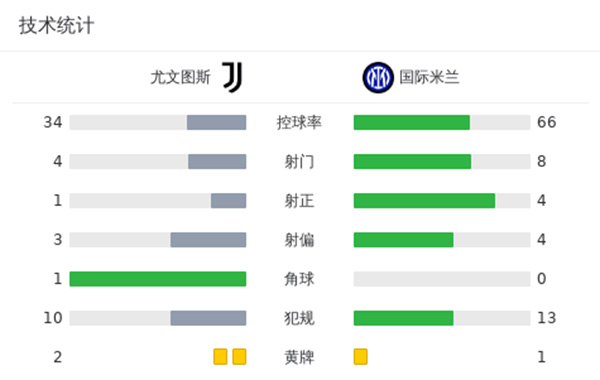The width and height of the screenshot is (600, 380).
Task: Click Juventus' first yellow card icon
Action: click(220, 357)
